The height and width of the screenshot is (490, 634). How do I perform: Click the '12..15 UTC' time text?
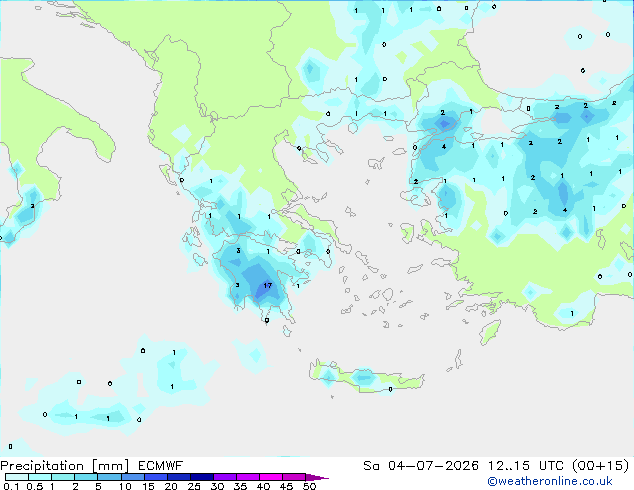(526, 466)
